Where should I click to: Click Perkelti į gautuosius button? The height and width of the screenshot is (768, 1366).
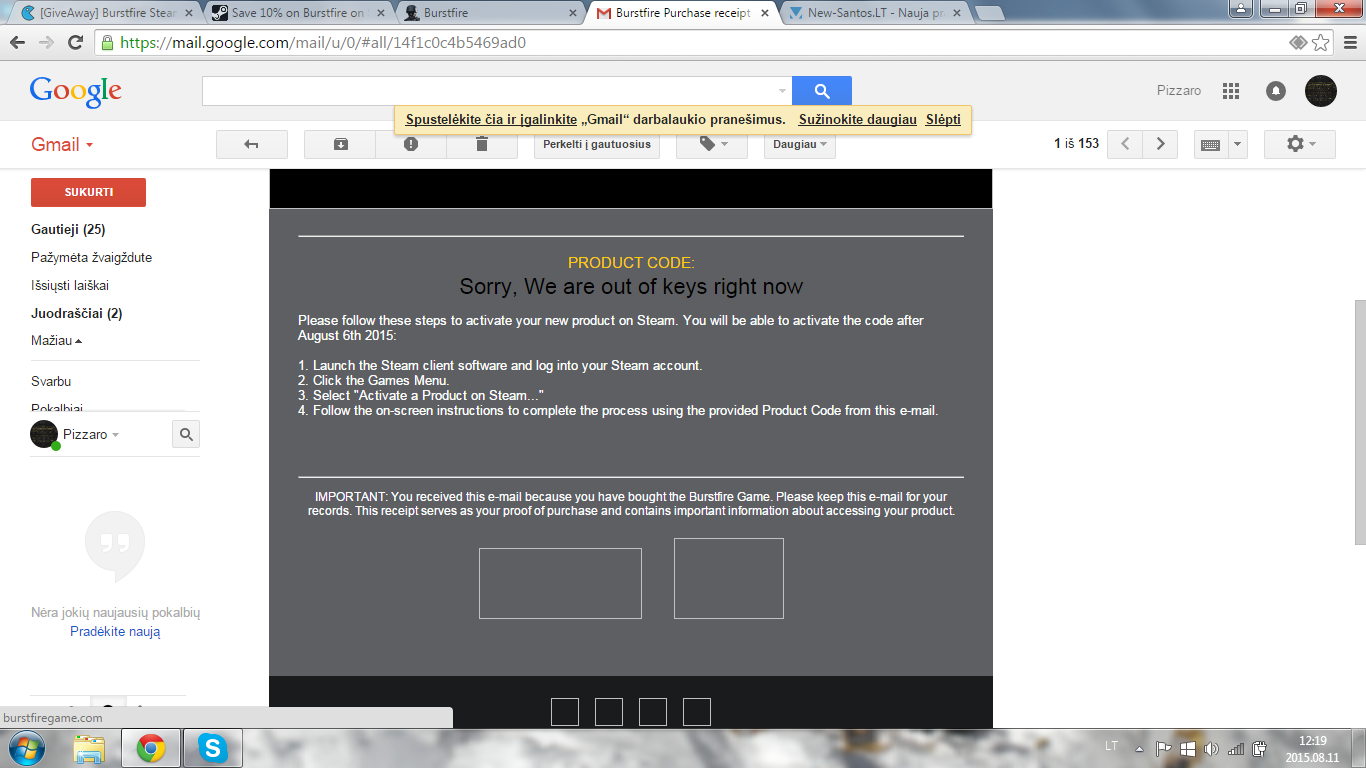[x=597, y=144]
